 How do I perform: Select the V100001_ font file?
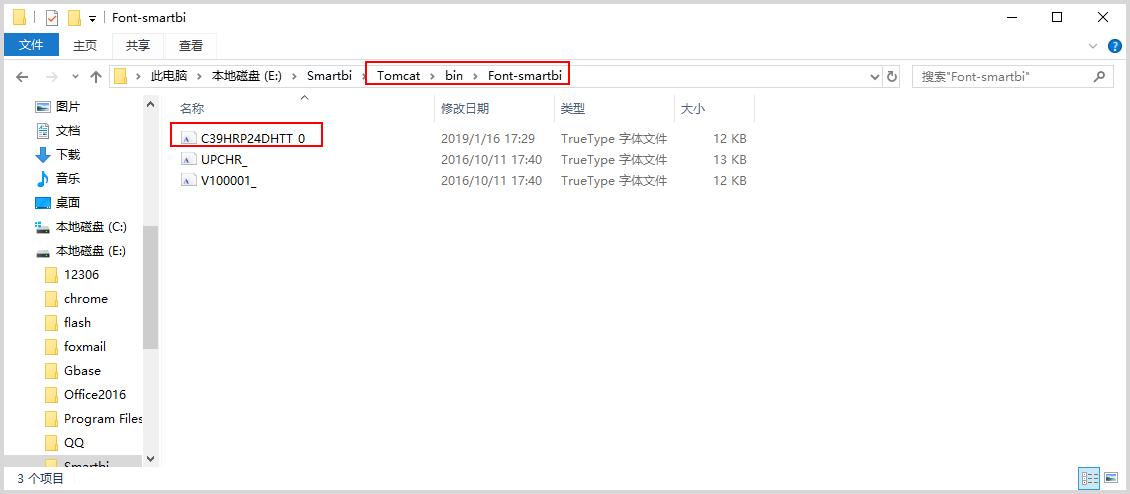coord(229,180)
